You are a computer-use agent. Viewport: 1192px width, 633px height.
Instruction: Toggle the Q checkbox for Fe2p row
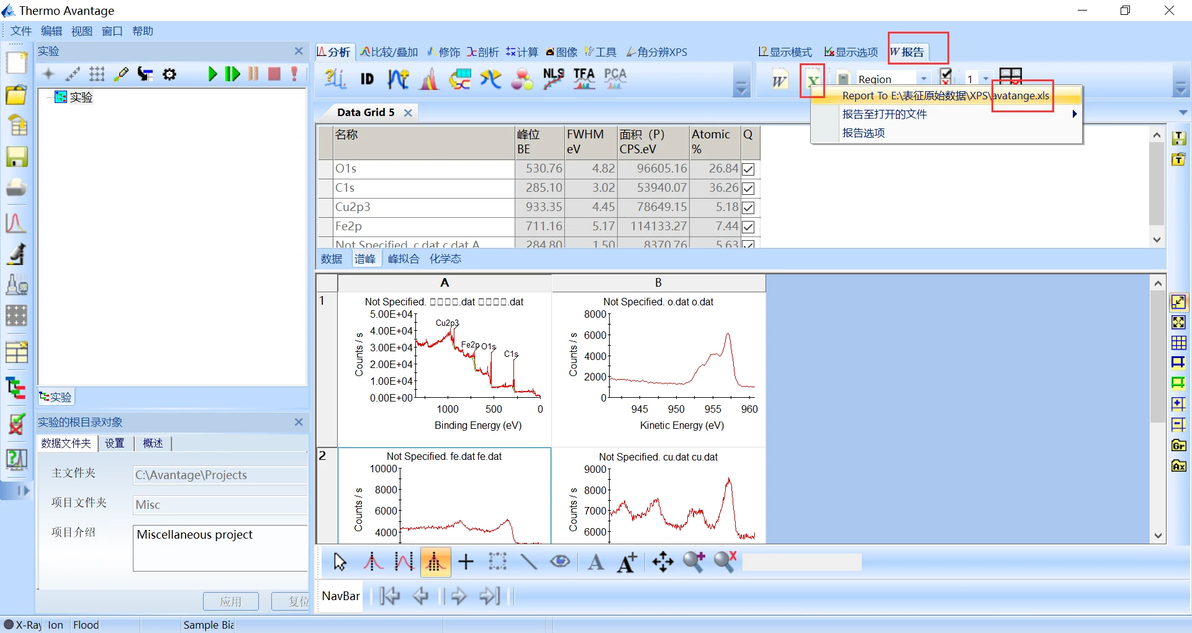click(749, 226)
